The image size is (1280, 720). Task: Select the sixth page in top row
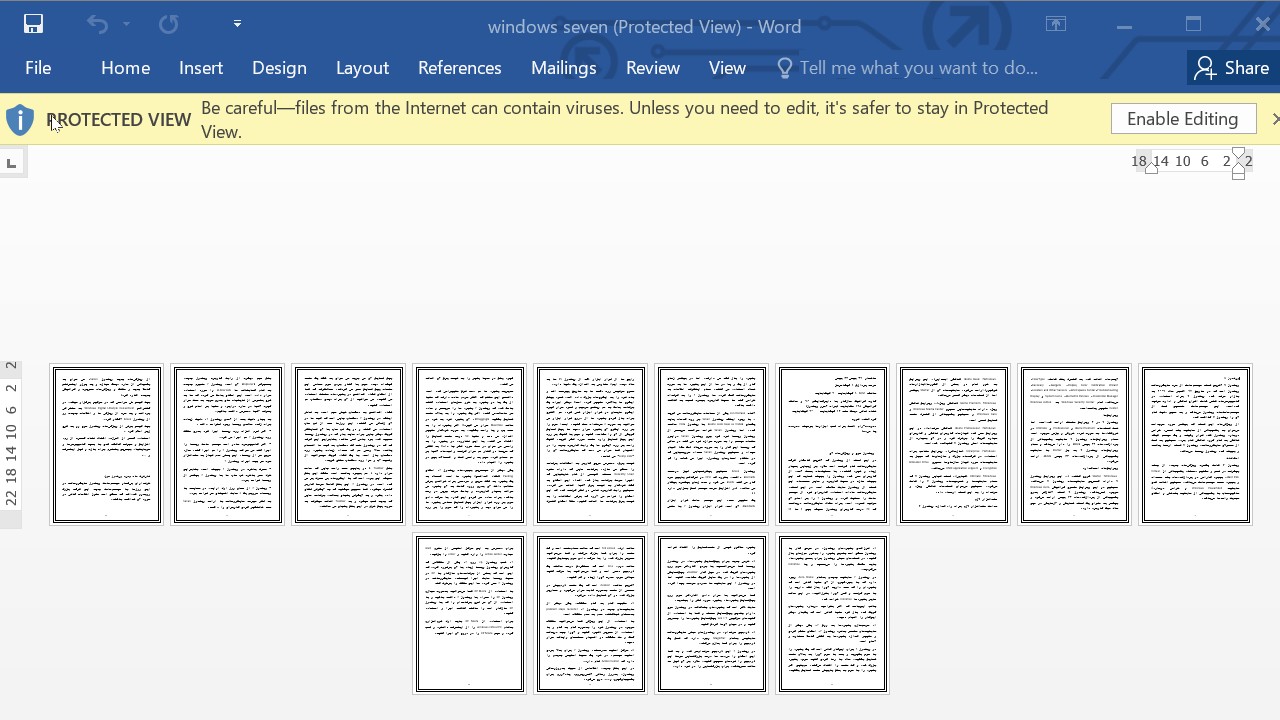[712, 445]
